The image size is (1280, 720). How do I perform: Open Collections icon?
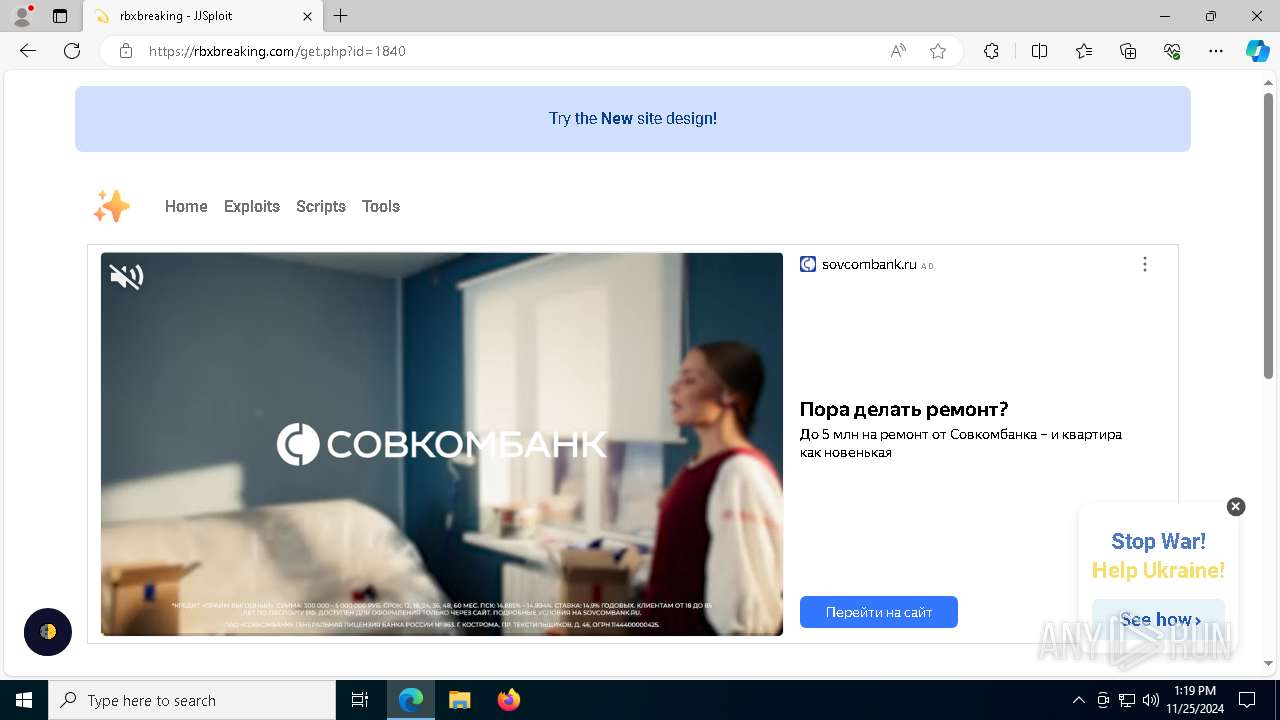1128,51
